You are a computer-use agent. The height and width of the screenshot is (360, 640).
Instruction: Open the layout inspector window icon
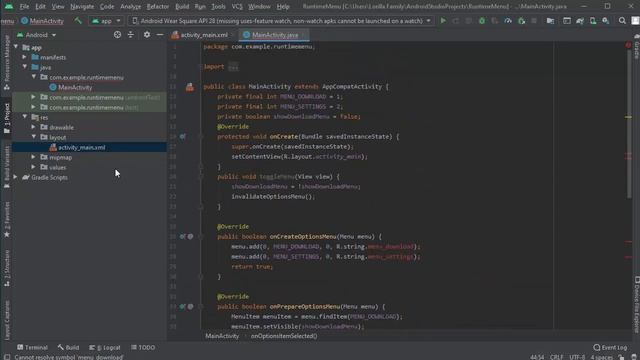click(x=567, y=21)
